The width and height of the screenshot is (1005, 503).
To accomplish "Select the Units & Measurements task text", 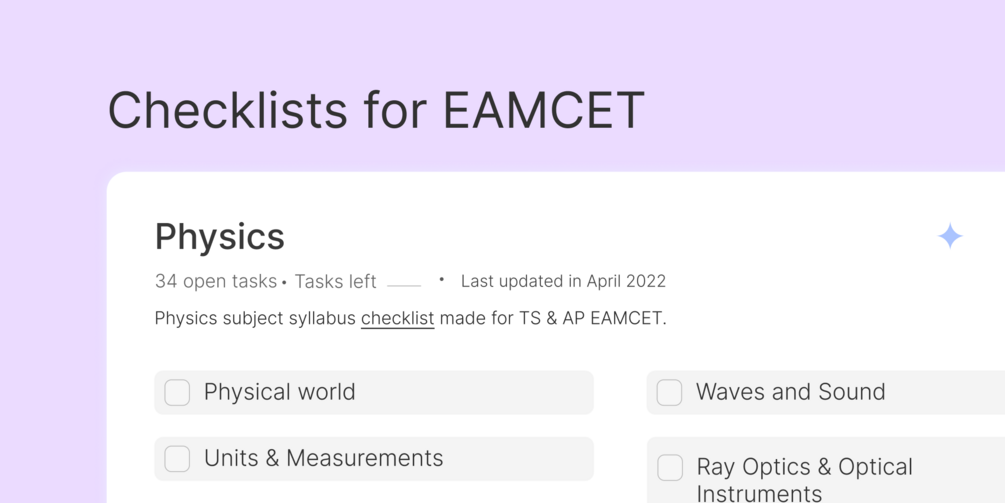I will pyautogui.click(x=323, y=458).
